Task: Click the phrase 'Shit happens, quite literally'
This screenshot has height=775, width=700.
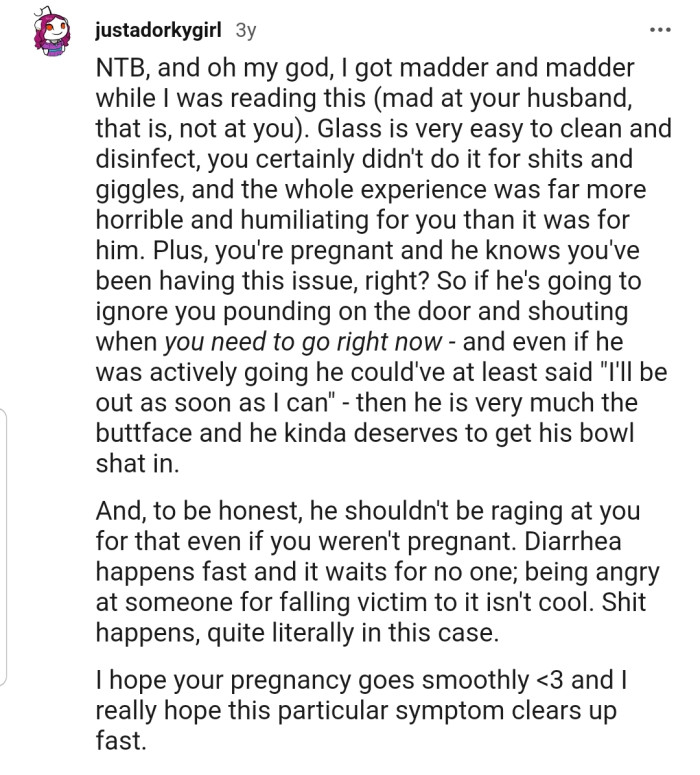Action: tap(300, 632)
